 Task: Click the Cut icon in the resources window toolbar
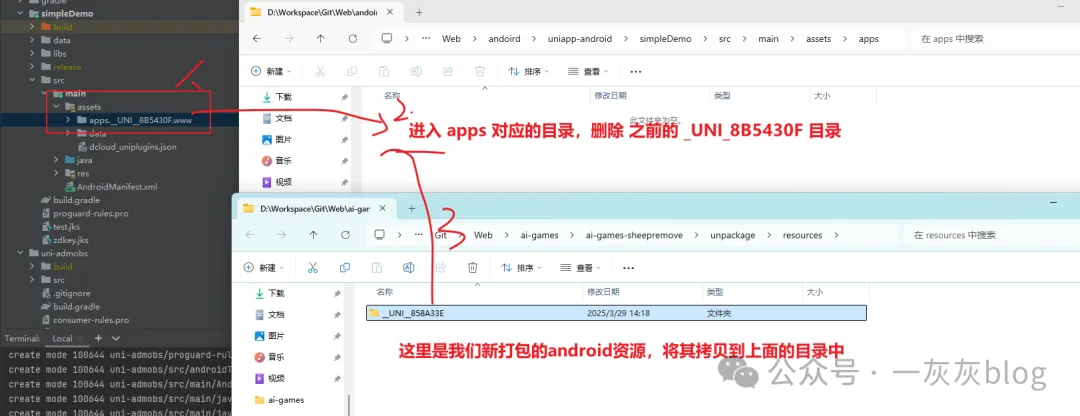[312, 267]
